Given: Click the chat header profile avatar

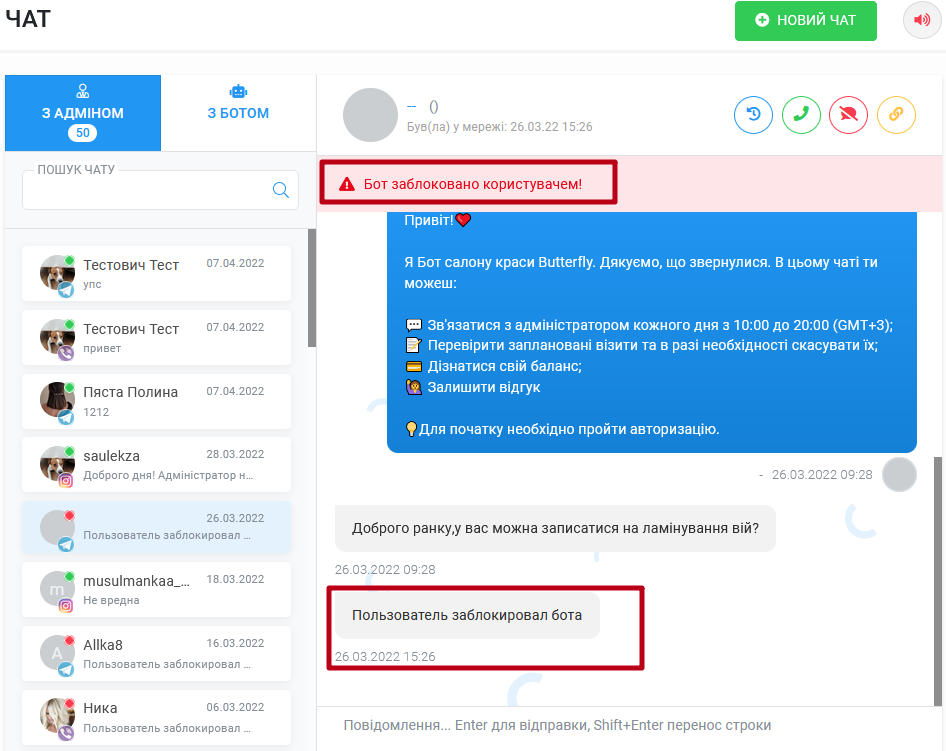Looking at the screenshot, I should [x=370, y=115].
